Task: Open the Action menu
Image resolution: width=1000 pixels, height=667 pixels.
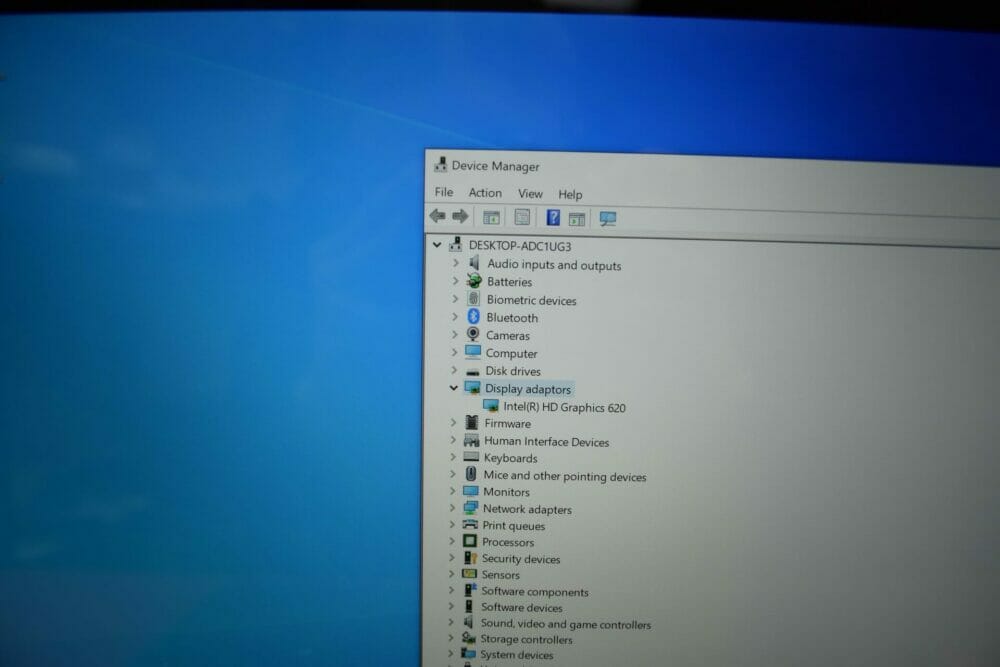Action: (485, 193)
